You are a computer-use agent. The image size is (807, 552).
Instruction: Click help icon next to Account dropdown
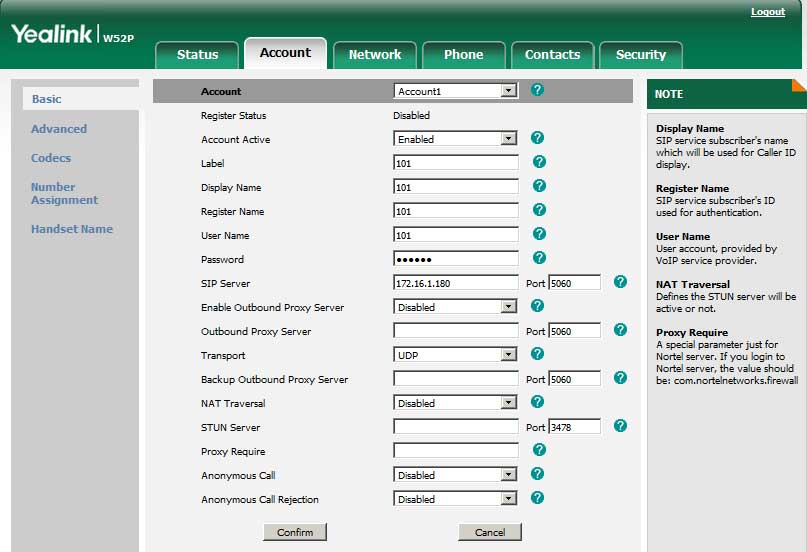click(537, 90)
